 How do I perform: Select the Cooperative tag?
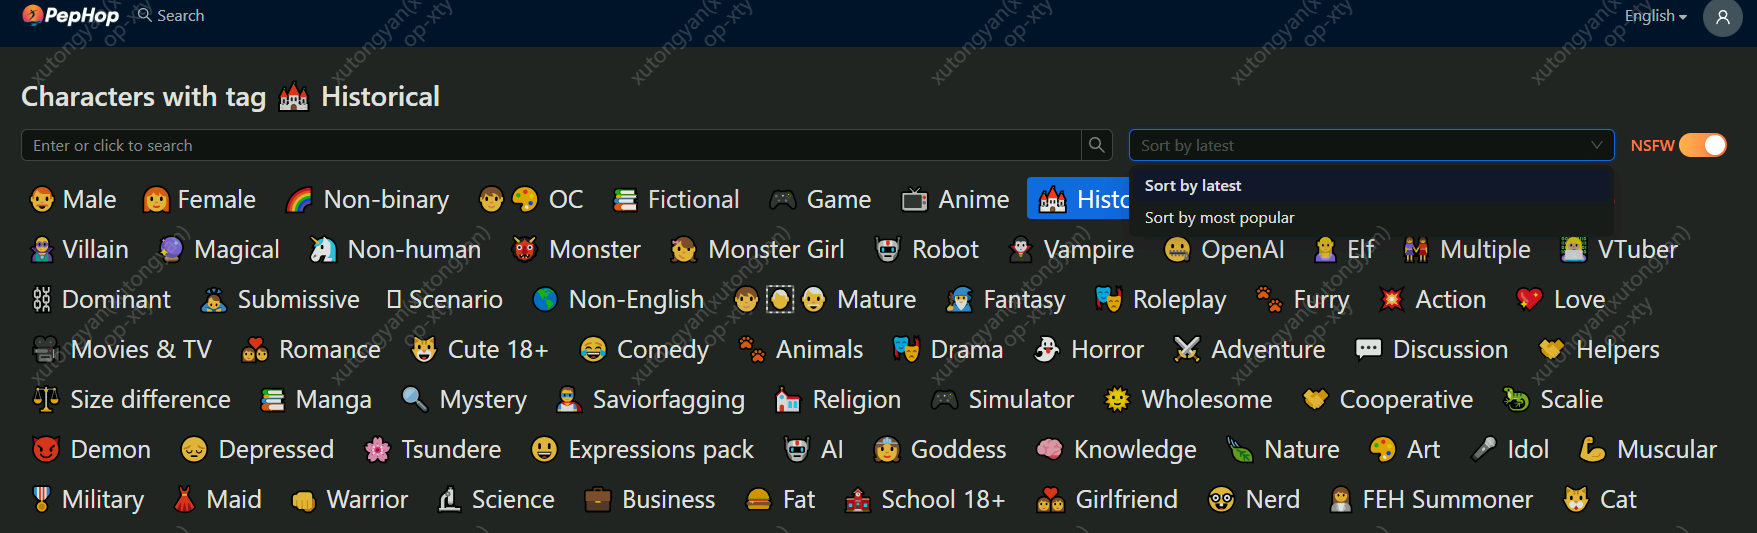[1389, 399]
